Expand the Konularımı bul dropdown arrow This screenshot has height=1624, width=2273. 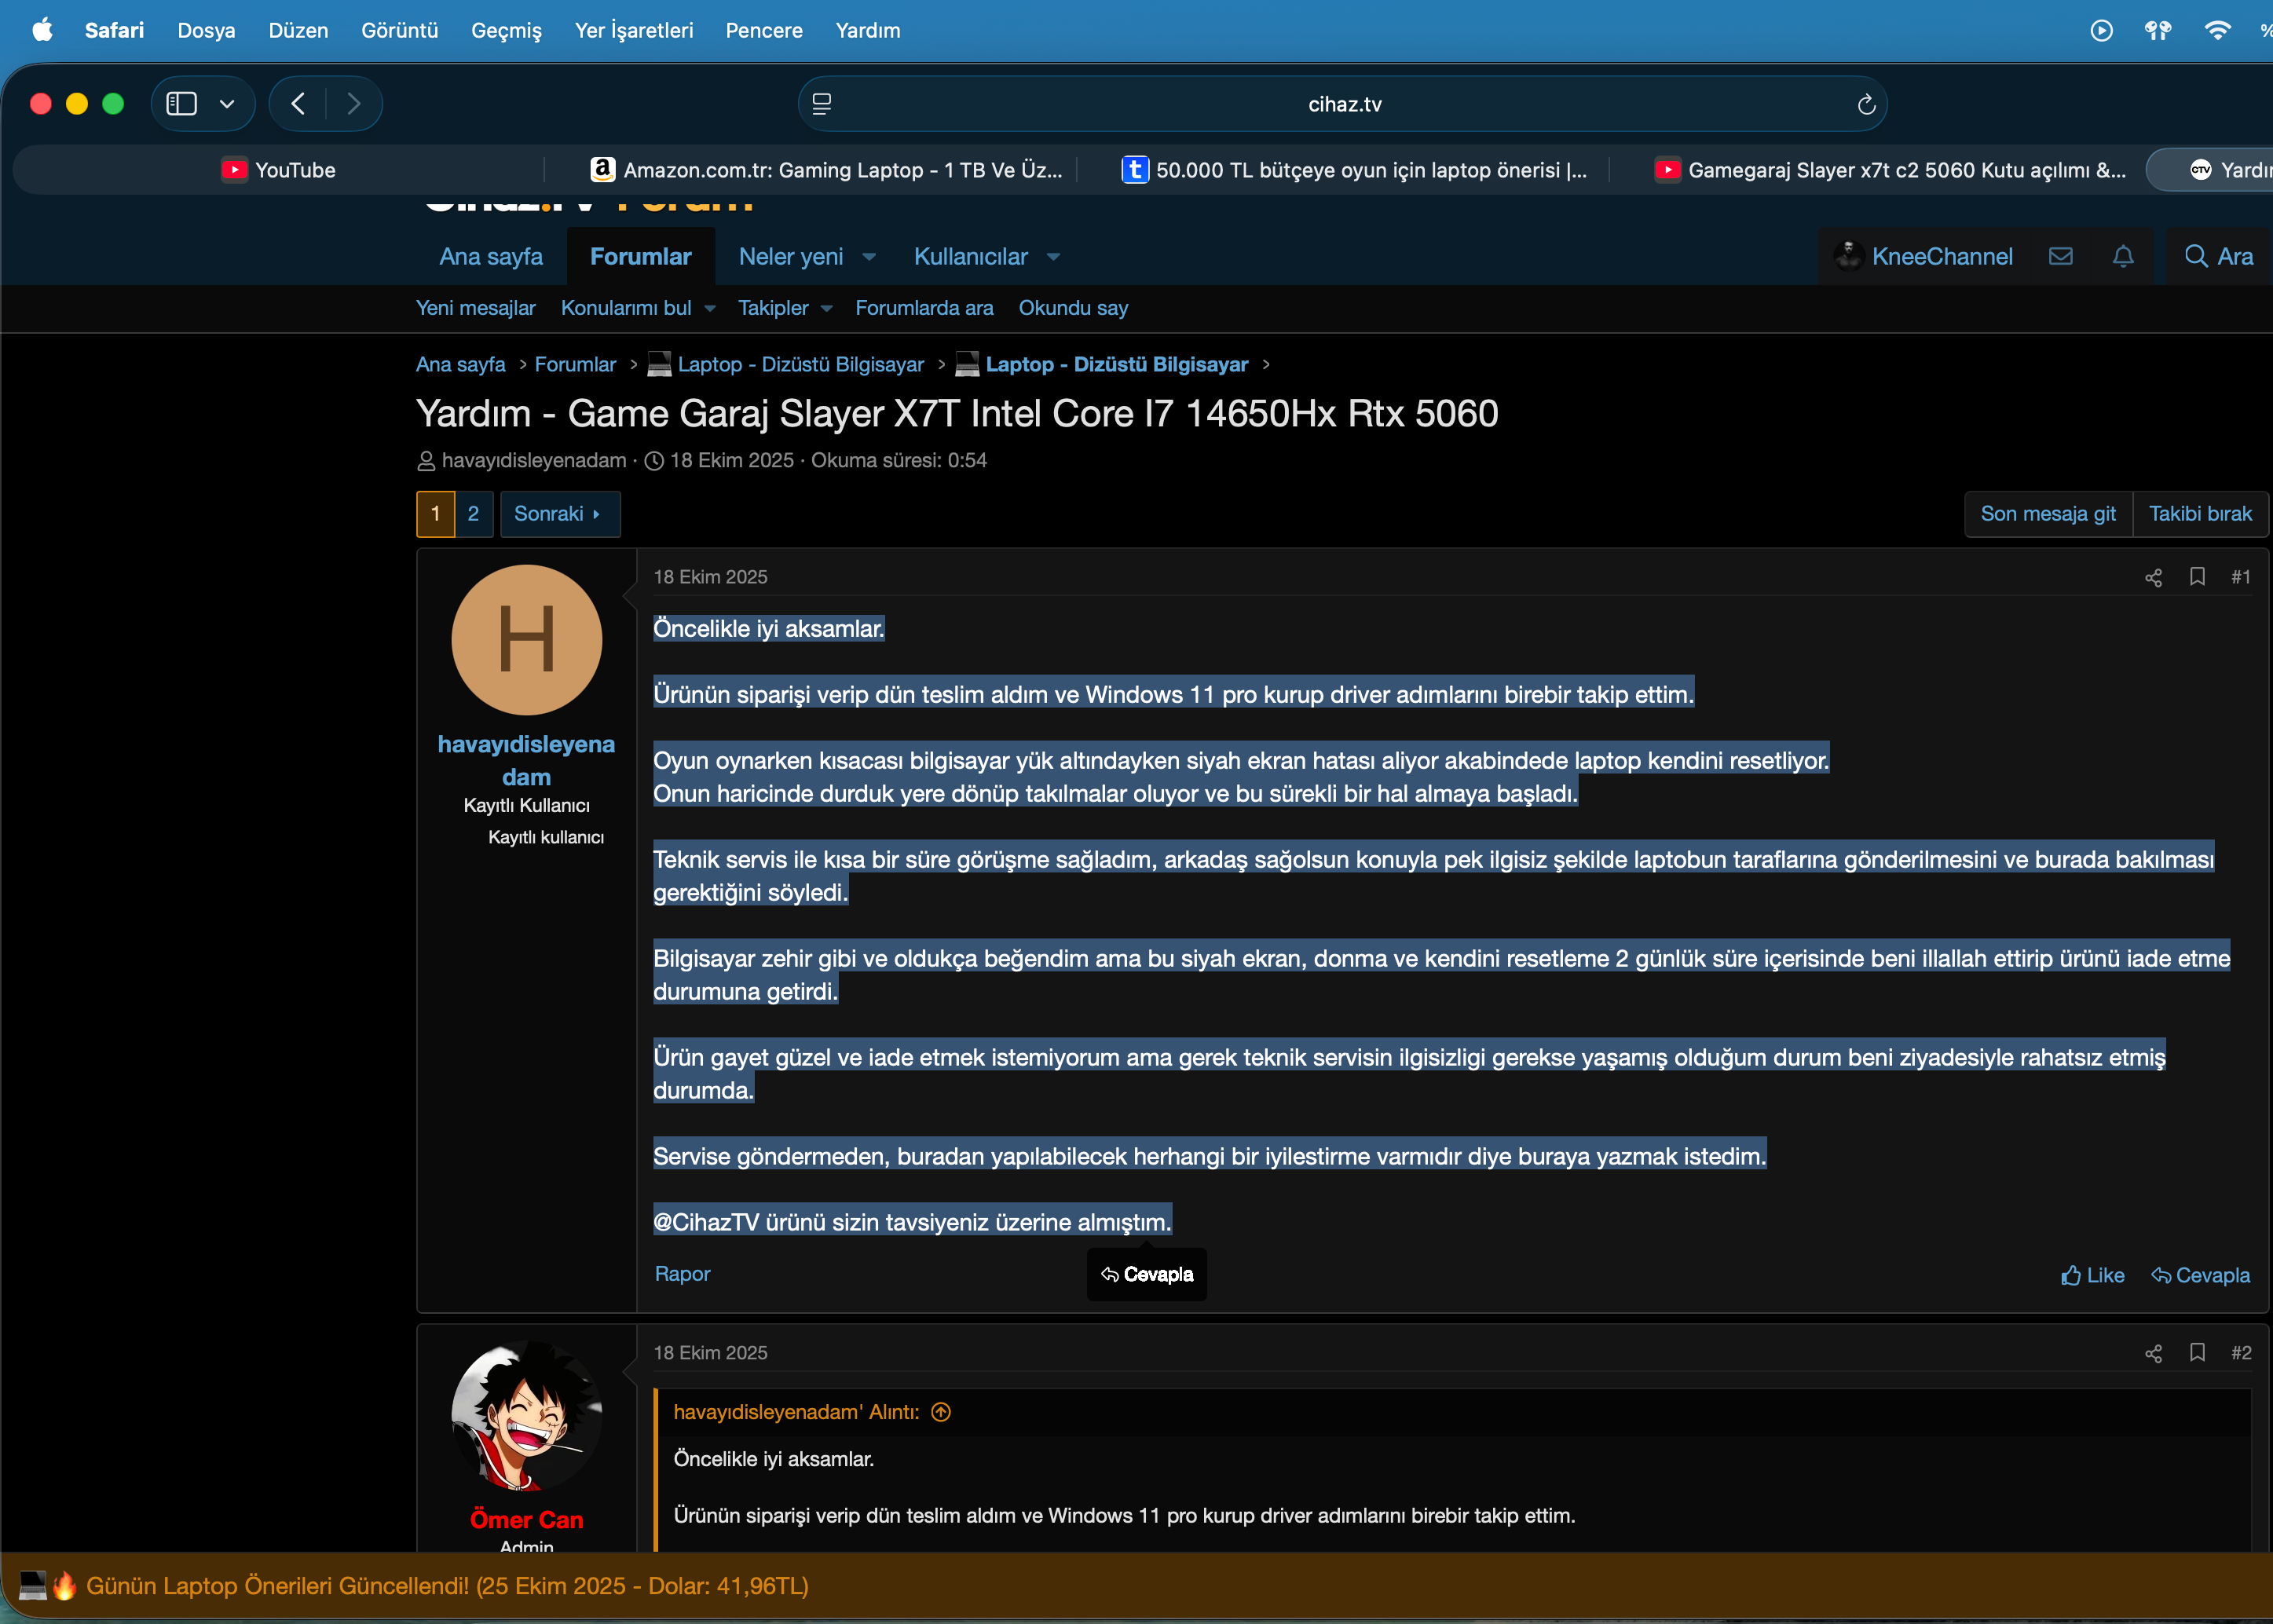(x=710, y=309)
